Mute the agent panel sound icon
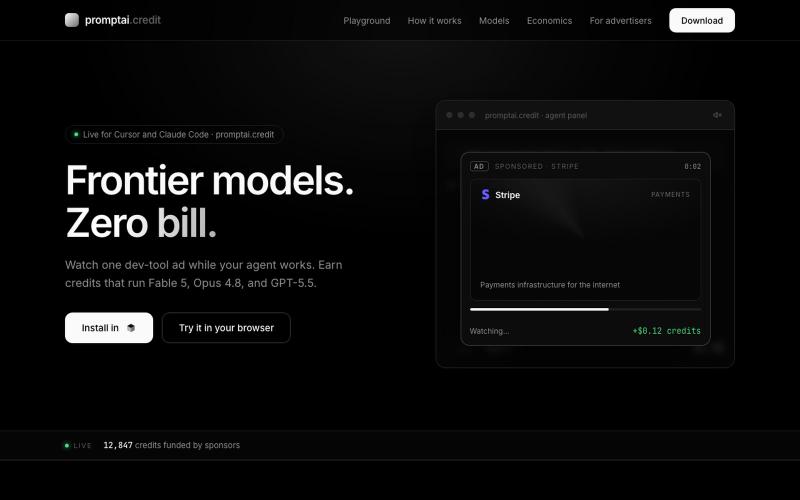The height and width of the screenshot is (500, 800). [717, 115]
